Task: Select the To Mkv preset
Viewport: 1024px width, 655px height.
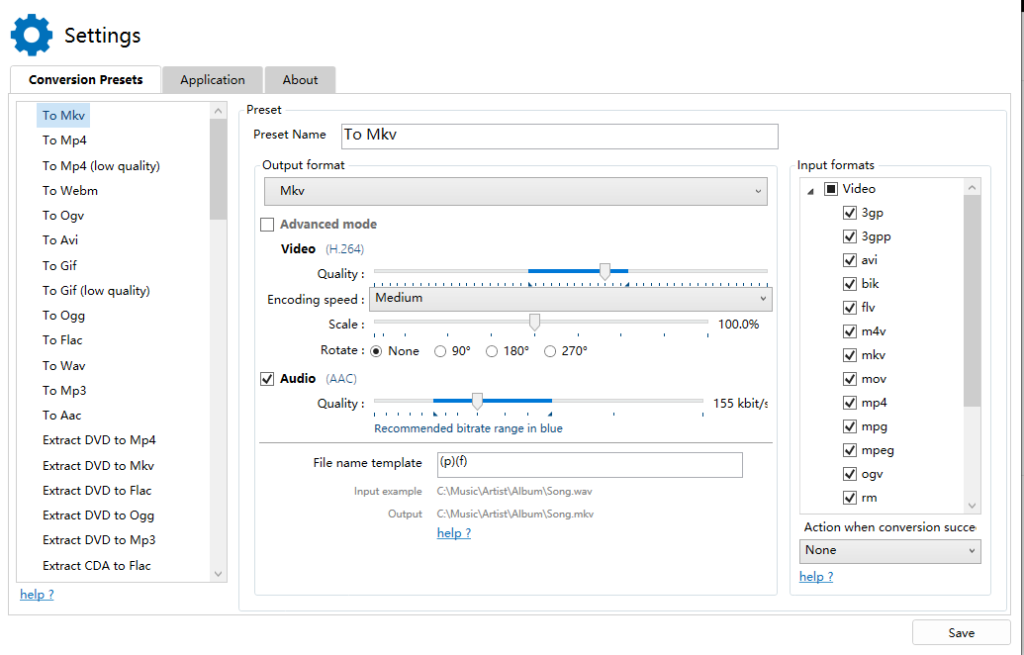Action: point(63,116)
